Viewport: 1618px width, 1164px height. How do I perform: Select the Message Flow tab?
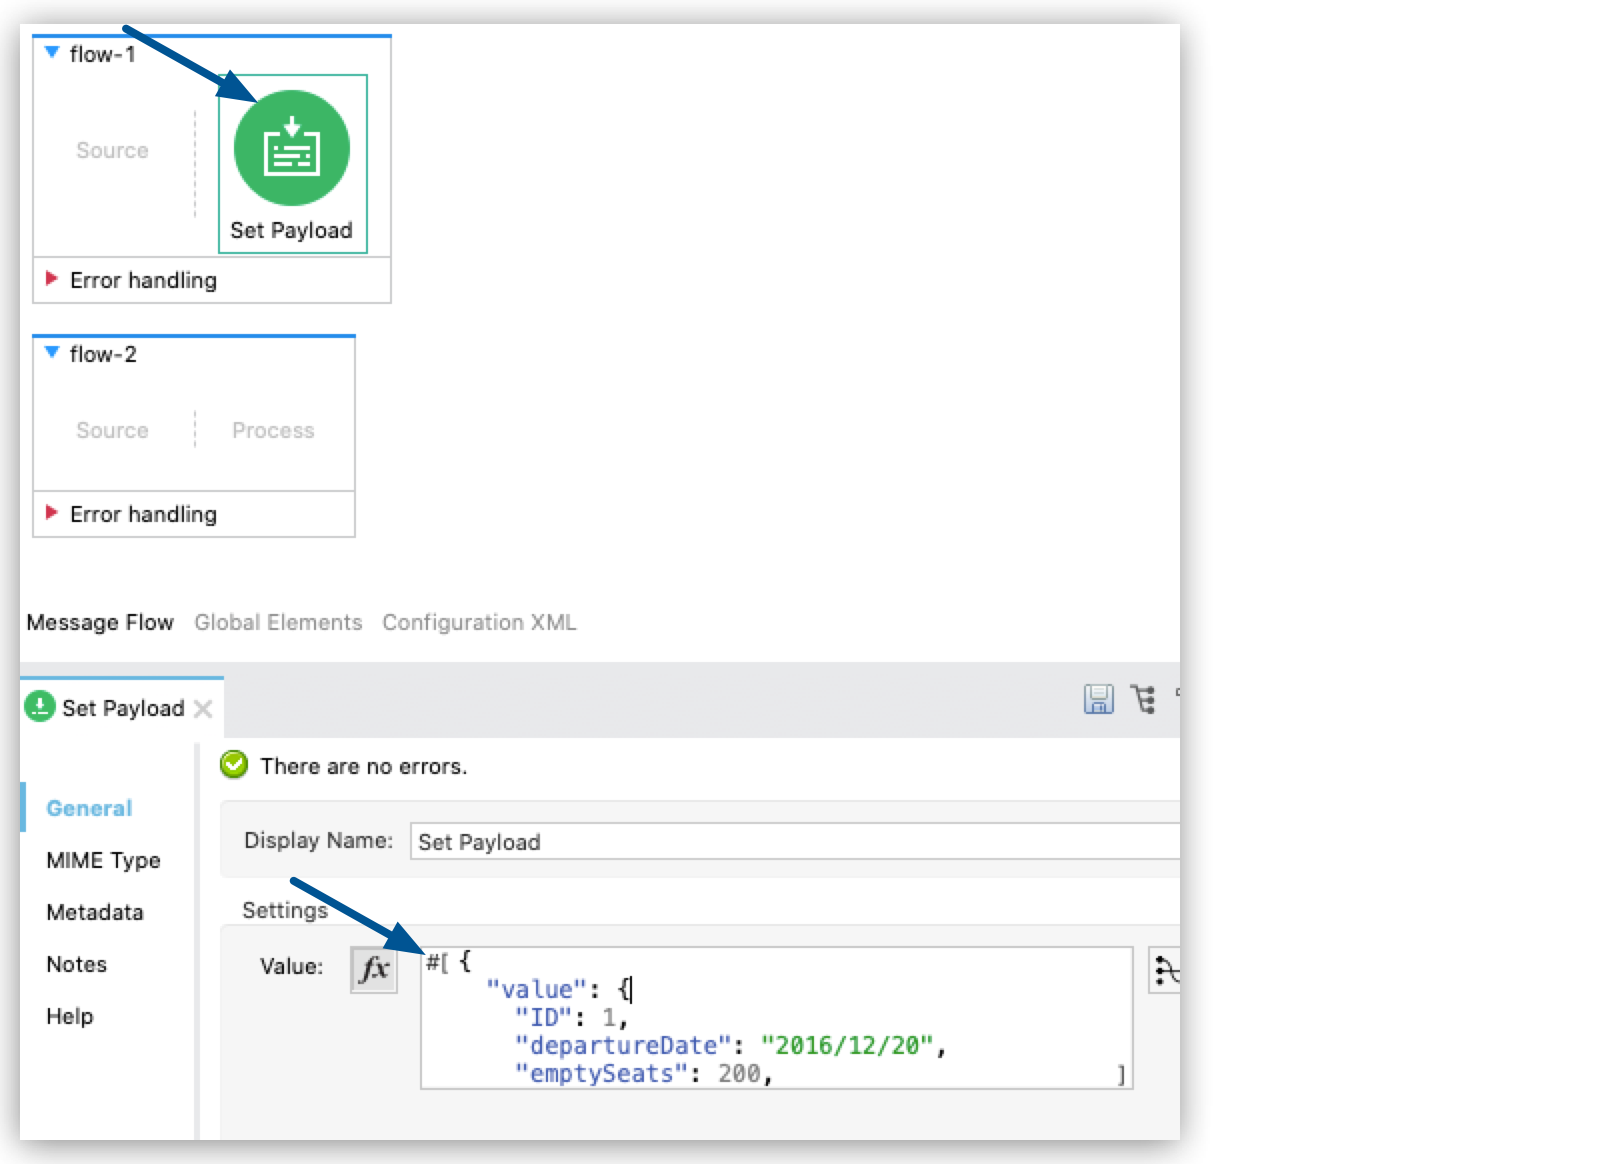click(100, 622)
